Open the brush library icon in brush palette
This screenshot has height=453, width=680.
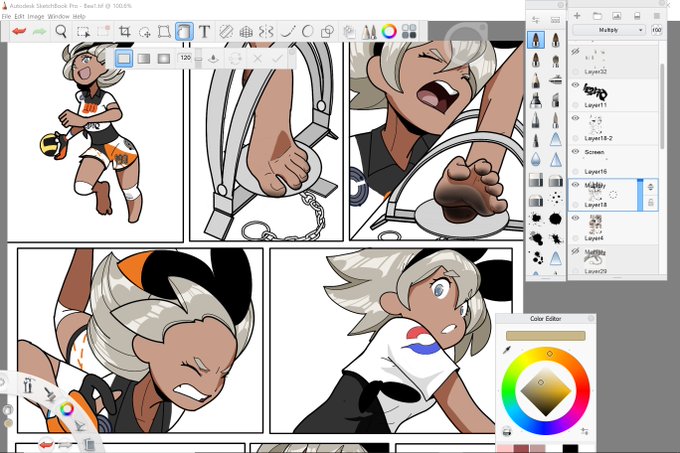point(555,20)
